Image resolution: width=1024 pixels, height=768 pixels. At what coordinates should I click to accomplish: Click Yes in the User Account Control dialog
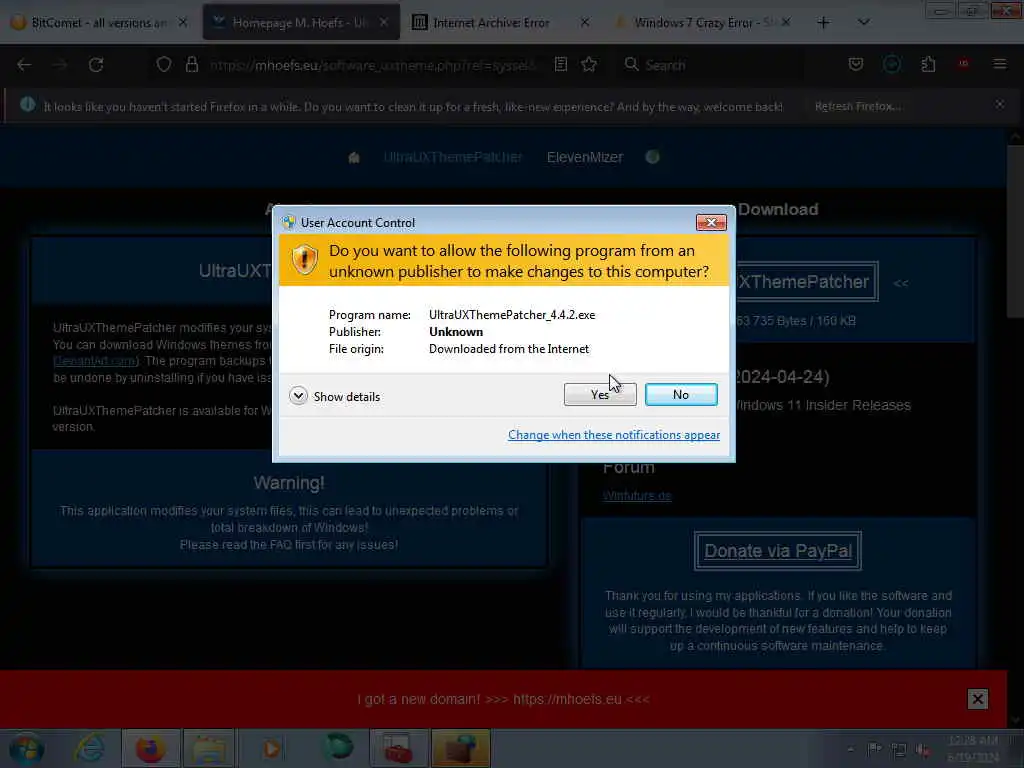tap(600, 394)
